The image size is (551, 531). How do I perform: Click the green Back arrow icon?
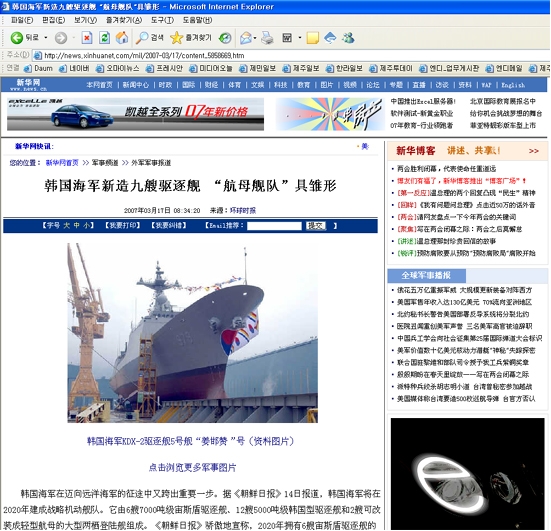click(17, 38)
